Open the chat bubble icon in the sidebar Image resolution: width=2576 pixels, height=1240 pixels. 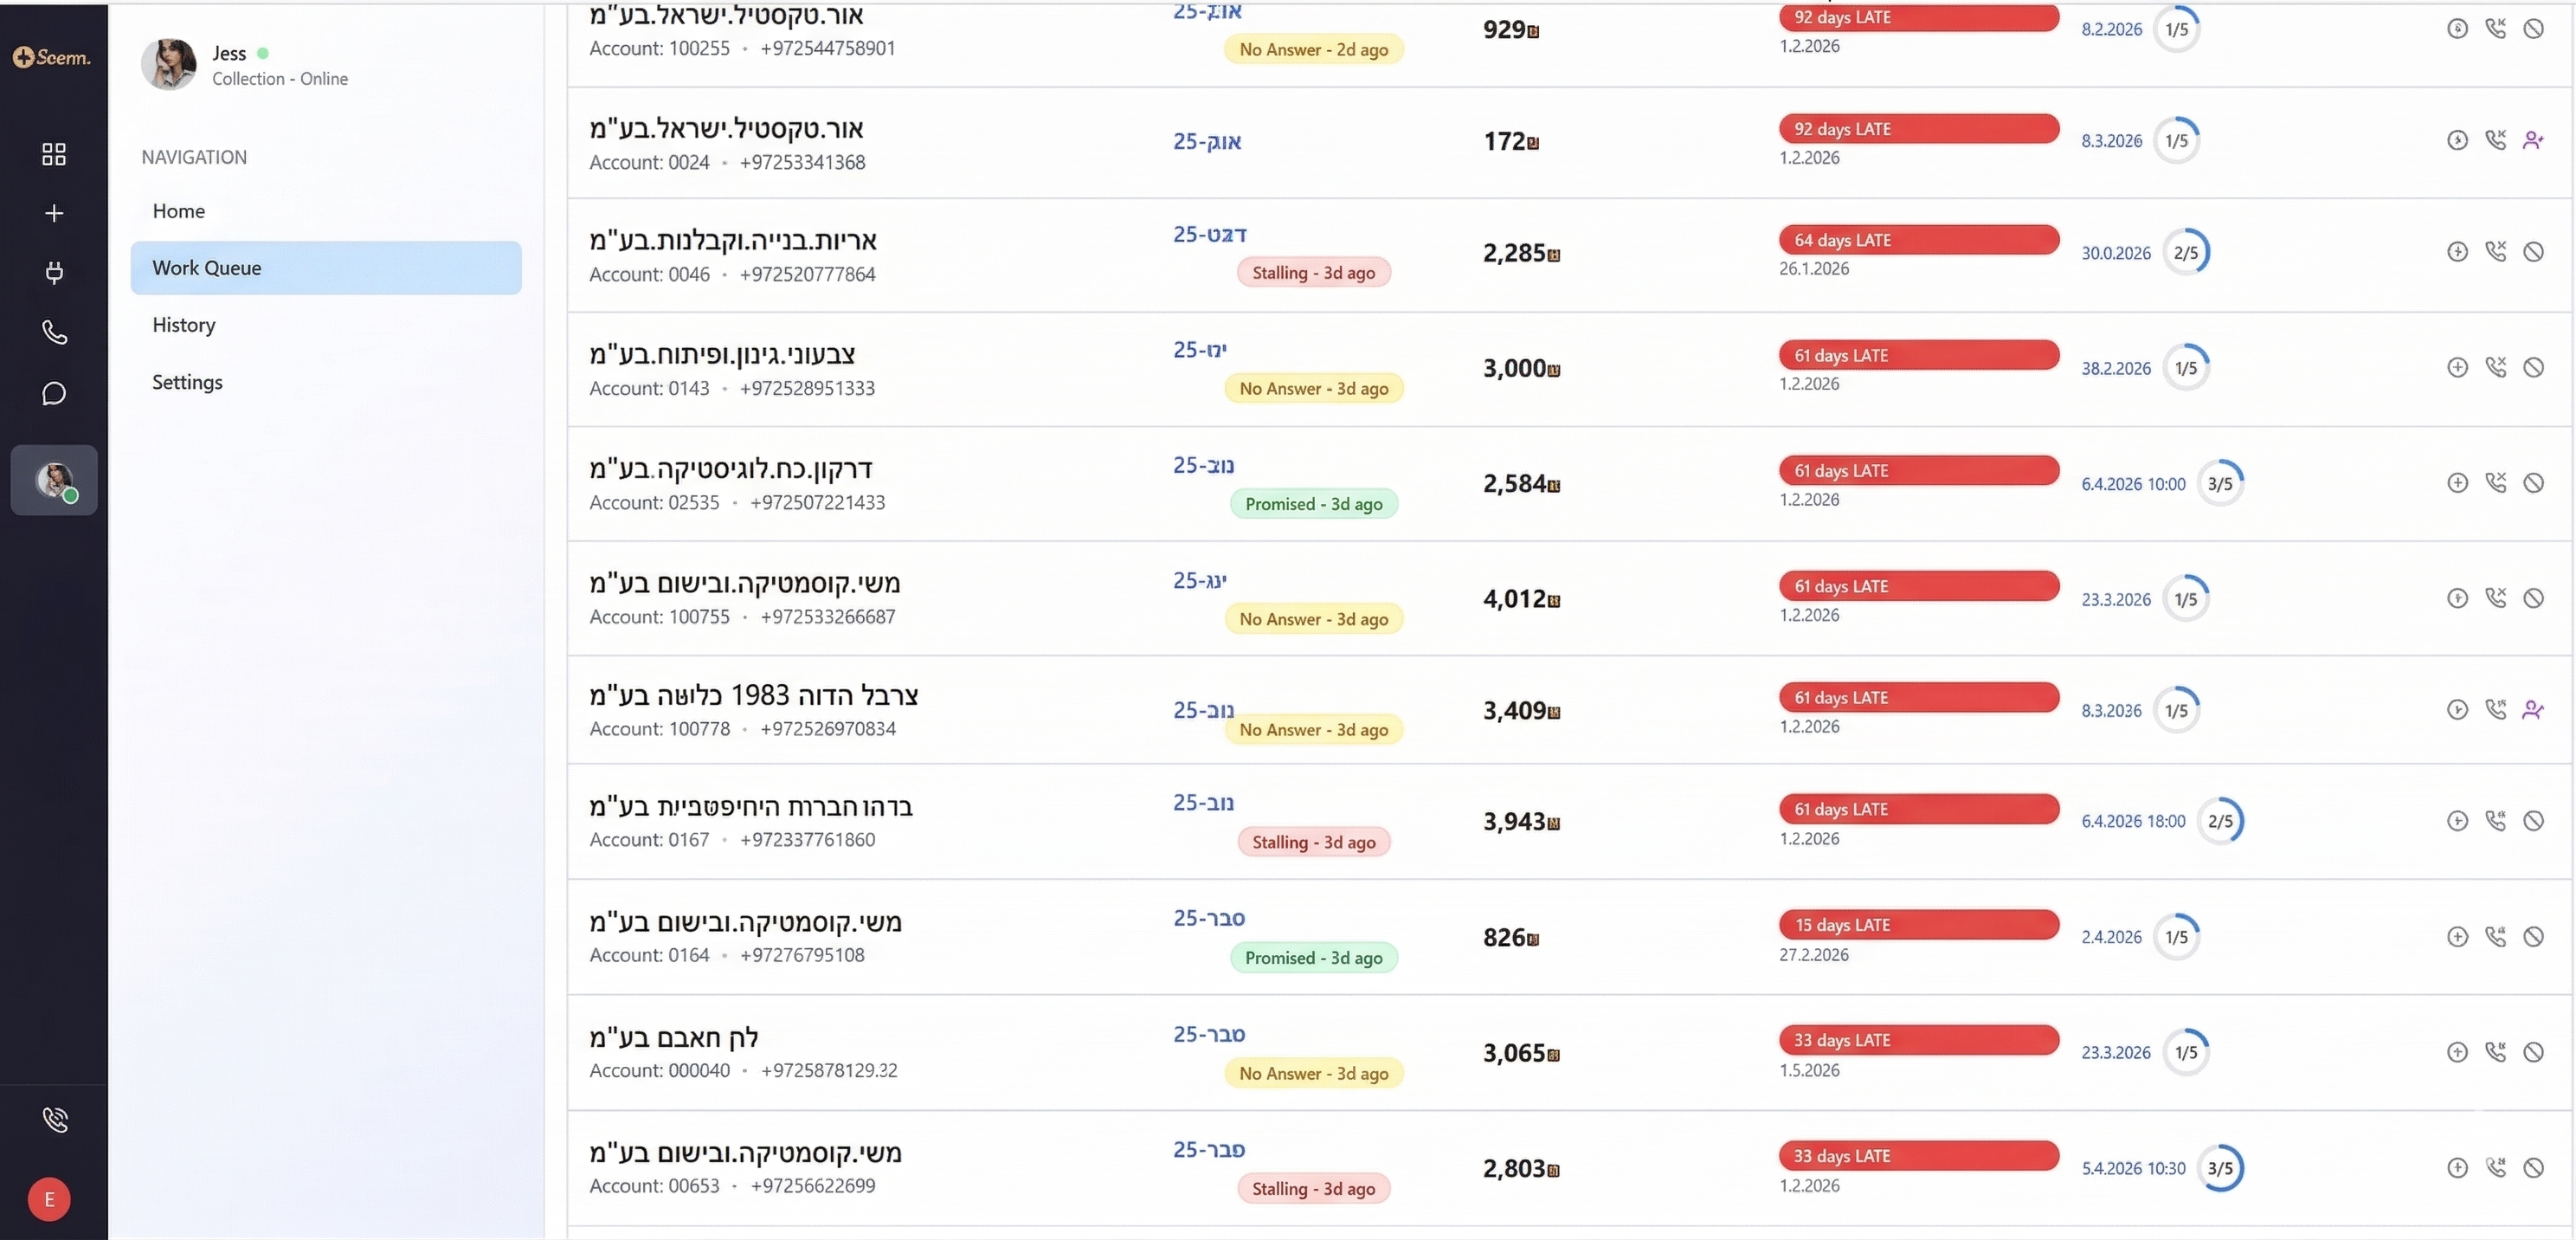53,393
